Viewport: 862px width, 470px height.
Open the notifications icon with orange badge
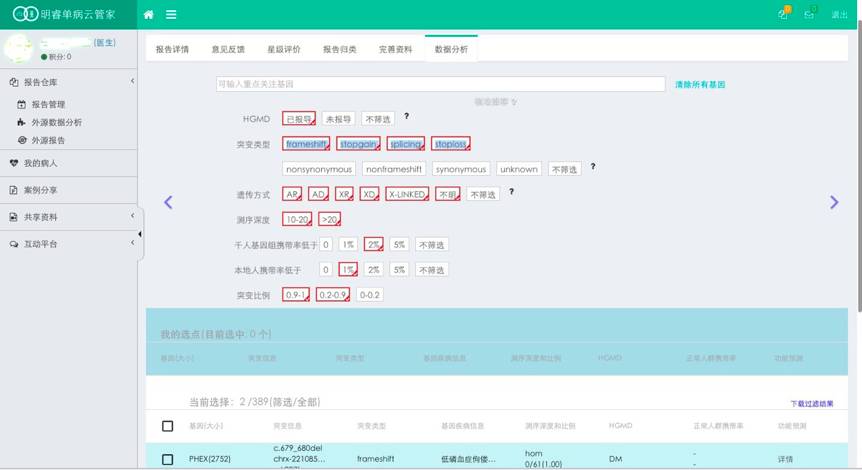(x=783, y=15)
